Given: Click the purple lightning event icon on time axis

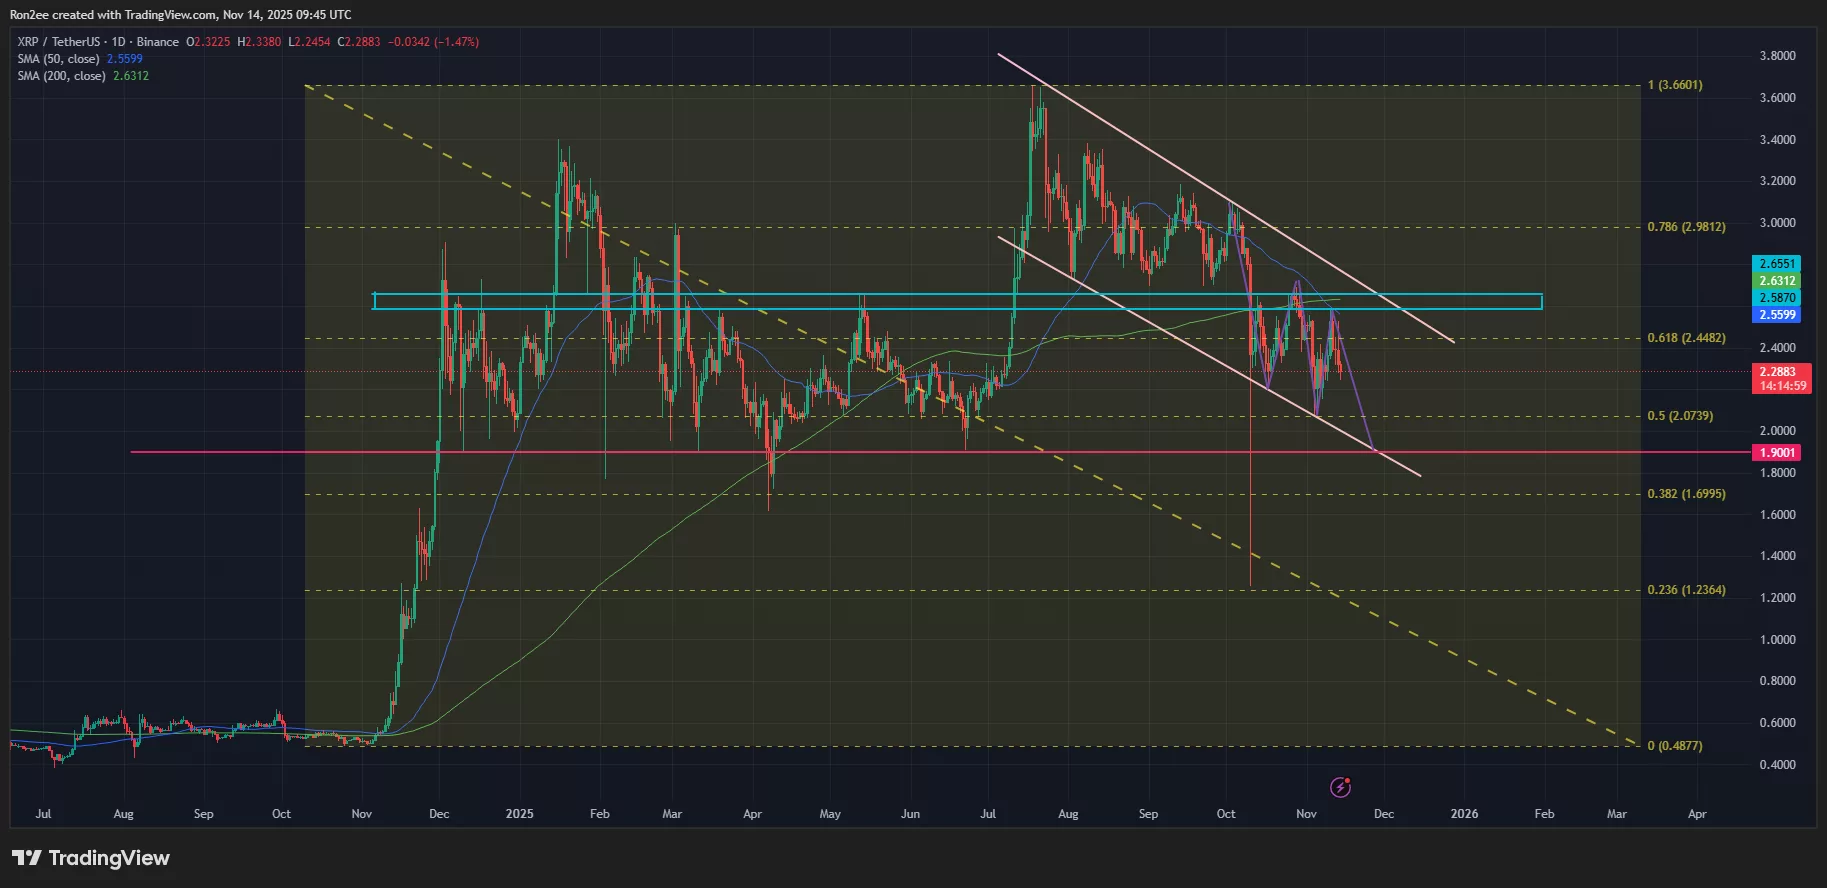Looking at the screenshot, I should coord(1340,788).
